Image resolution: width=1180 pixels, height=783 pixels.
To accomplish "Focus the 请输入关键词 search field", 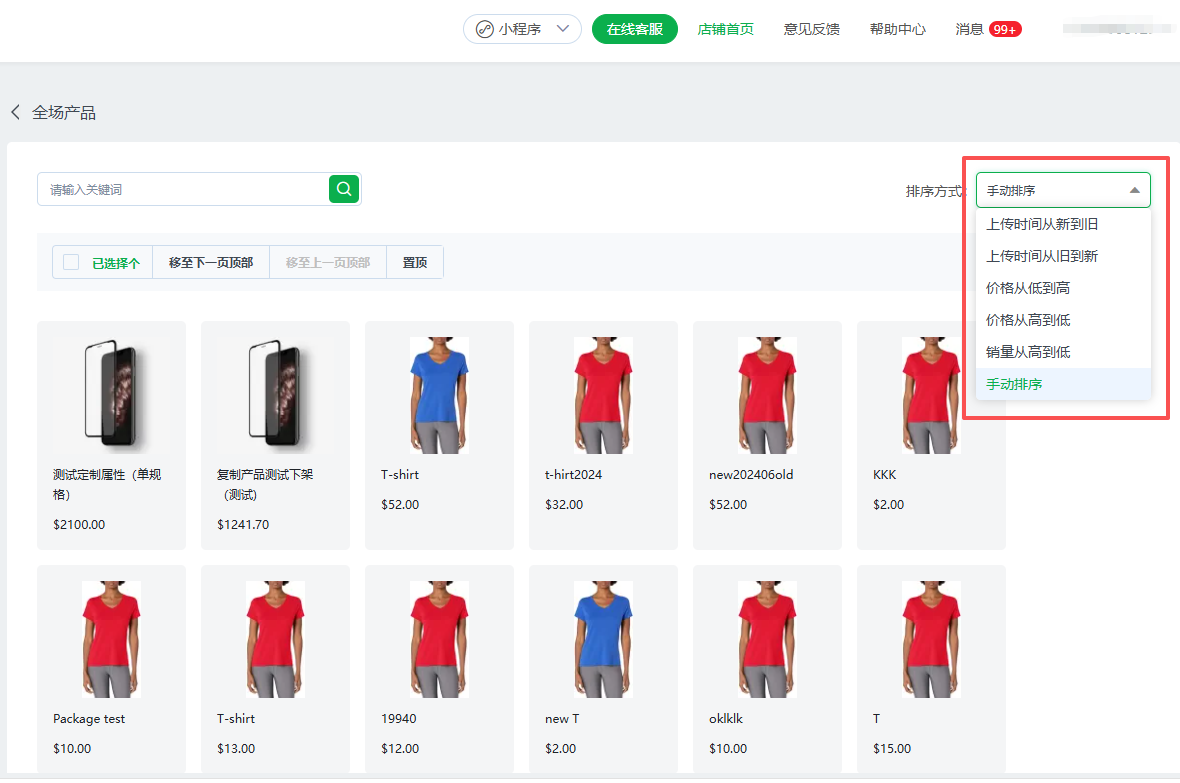I will 185,189.
